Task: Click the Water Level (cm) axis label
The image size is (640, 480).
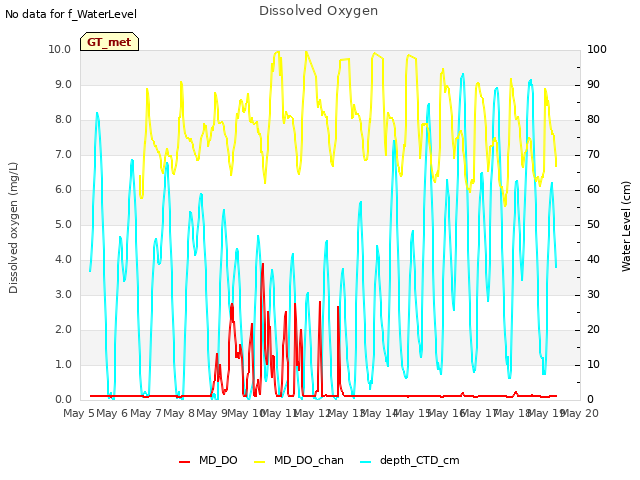Action: pos(626,227)
